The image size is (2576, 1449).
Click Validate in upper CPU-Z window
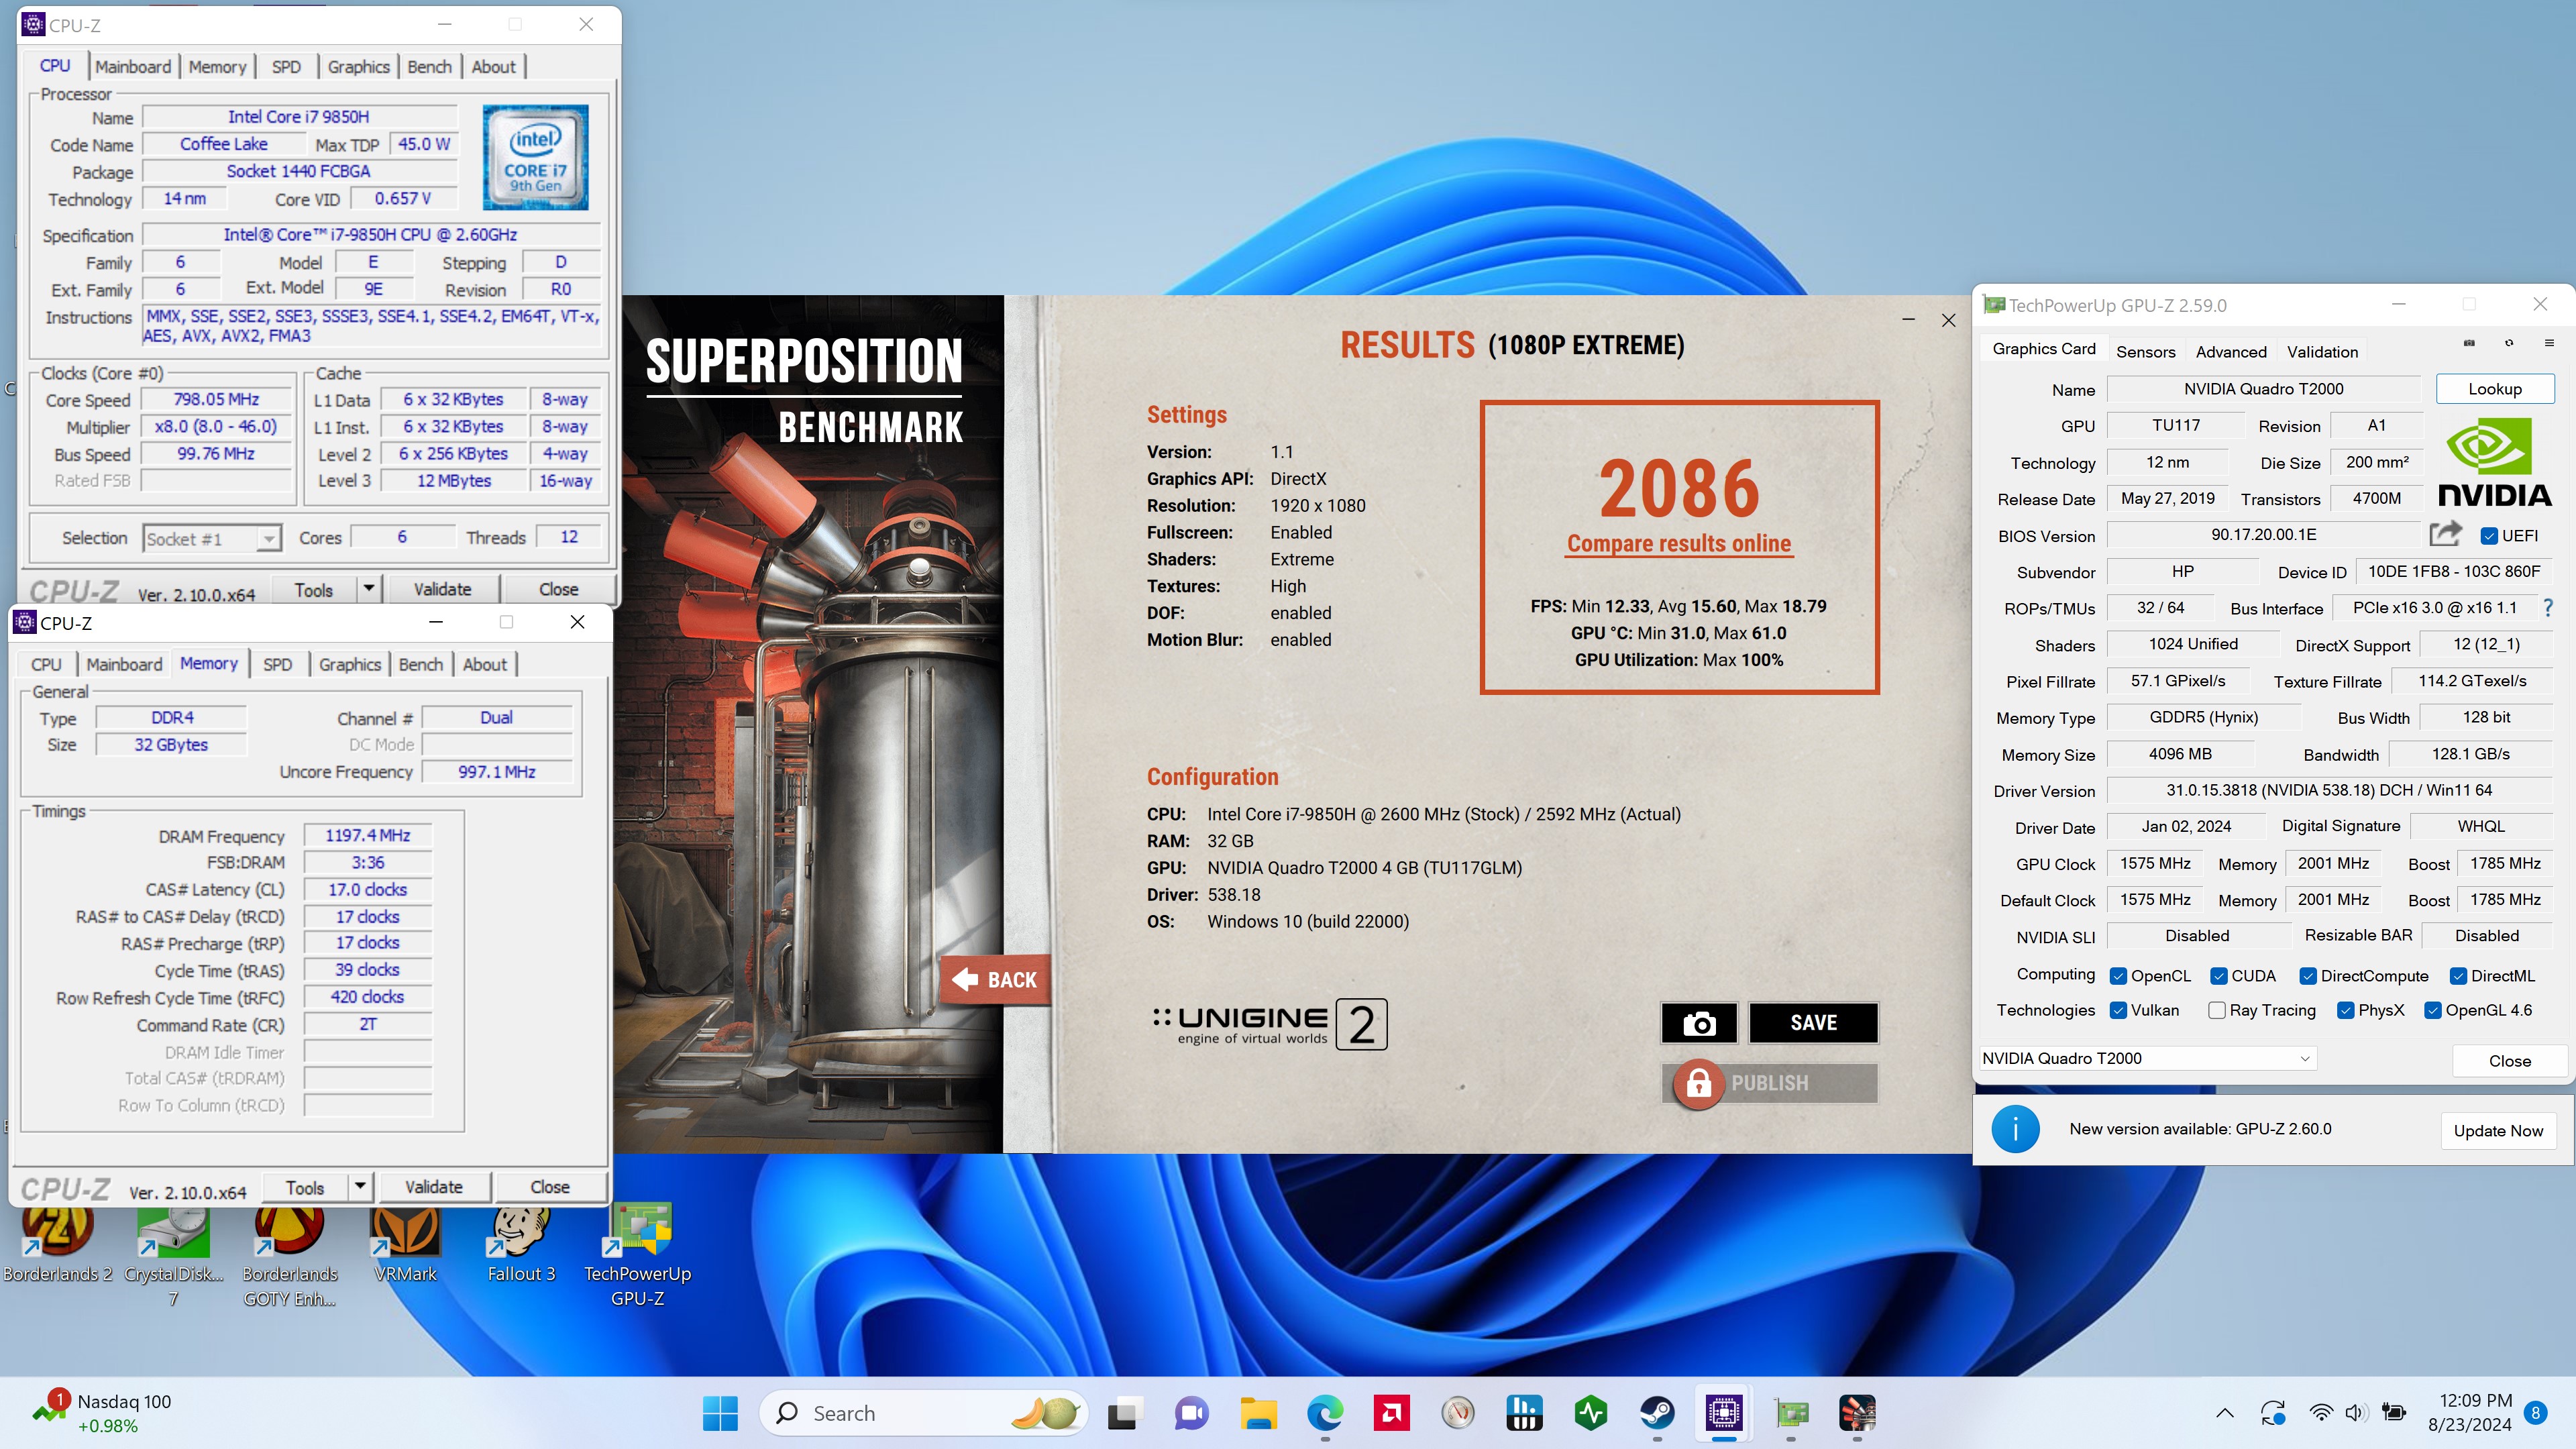[x=442, y=589]
